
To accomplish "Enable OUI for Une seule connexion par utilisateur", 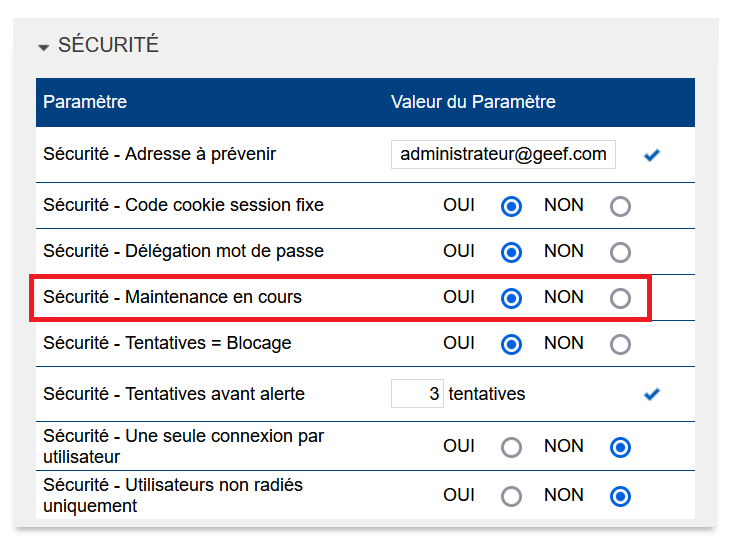I will (x=512, y=447).
